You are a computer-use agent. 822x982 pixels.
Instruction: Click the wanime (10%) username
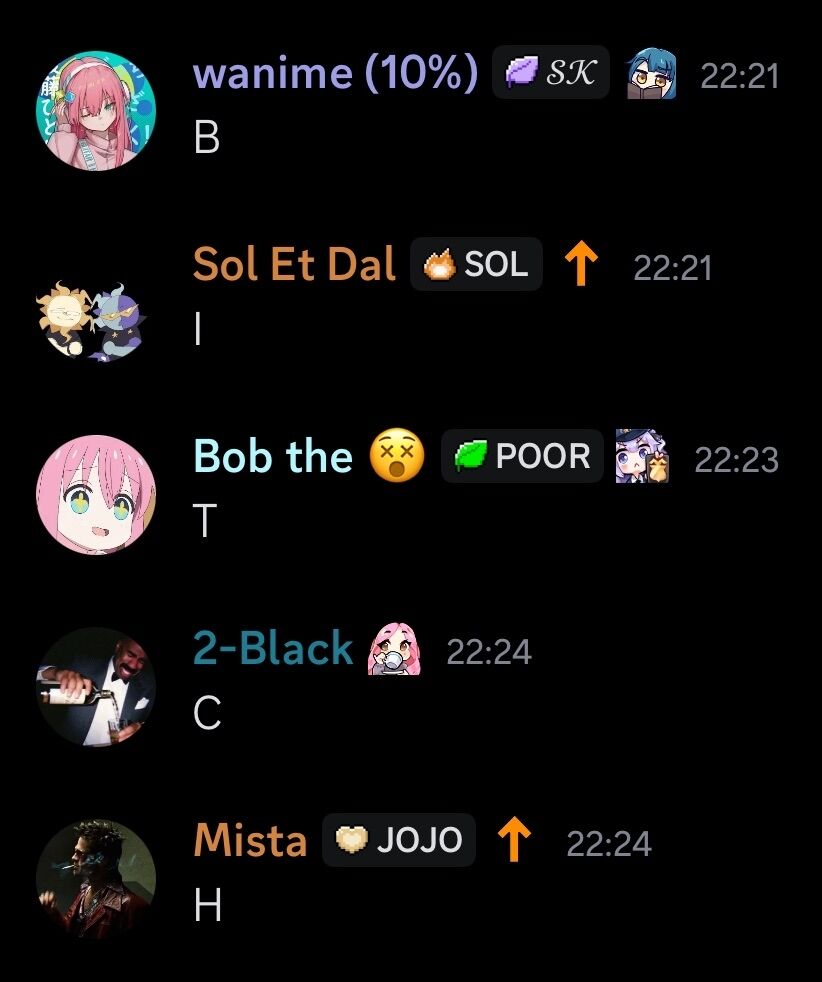(336, 73)
